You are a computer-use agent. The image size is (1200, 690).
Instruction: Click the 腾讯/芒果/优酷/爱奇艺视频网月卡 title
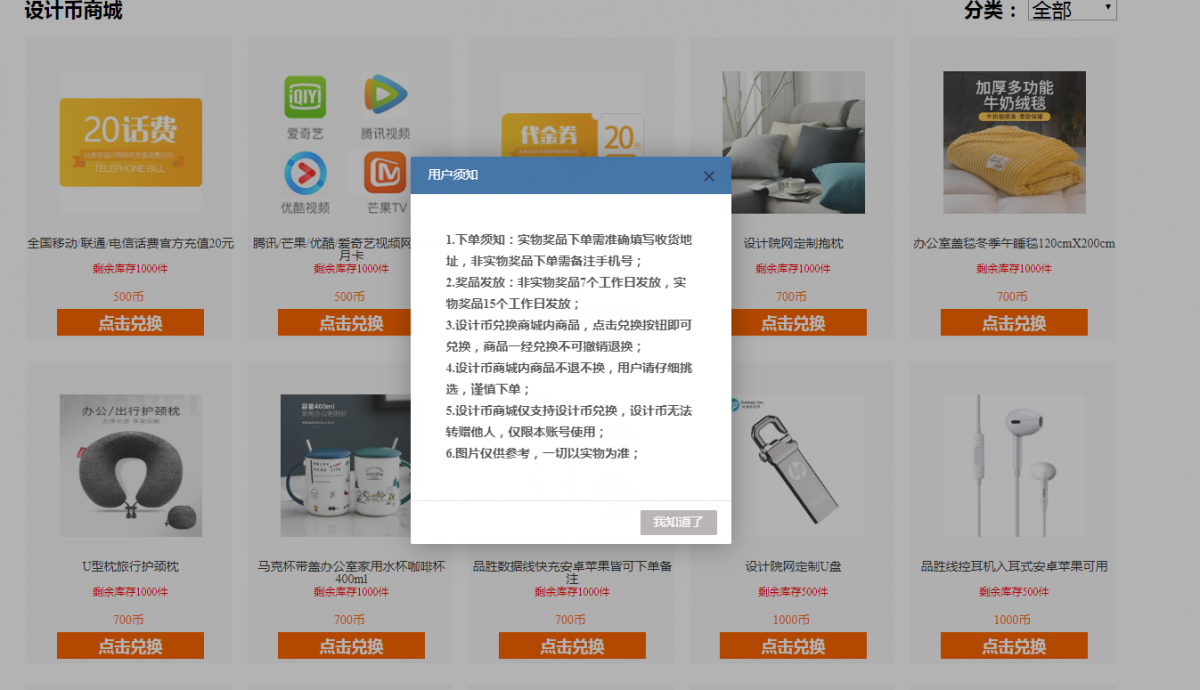[x=332, y=249]
